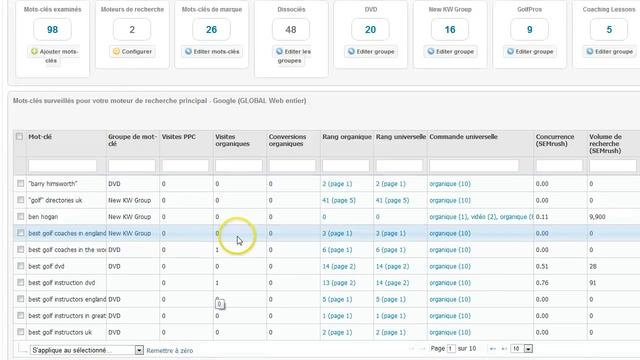This screenshot has height=360, width=640.
Task: Click Editer mots-clés under Mots-clés de marque
Action: tap(211, 51)
